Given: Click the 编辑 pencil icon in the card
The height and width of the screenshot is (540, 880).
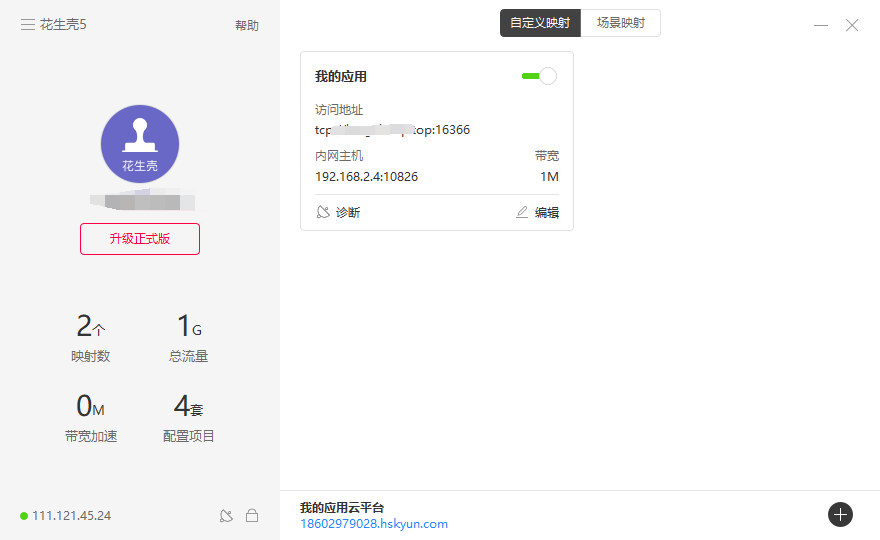Looking at the screenshot, I should [x=522, y=212].
